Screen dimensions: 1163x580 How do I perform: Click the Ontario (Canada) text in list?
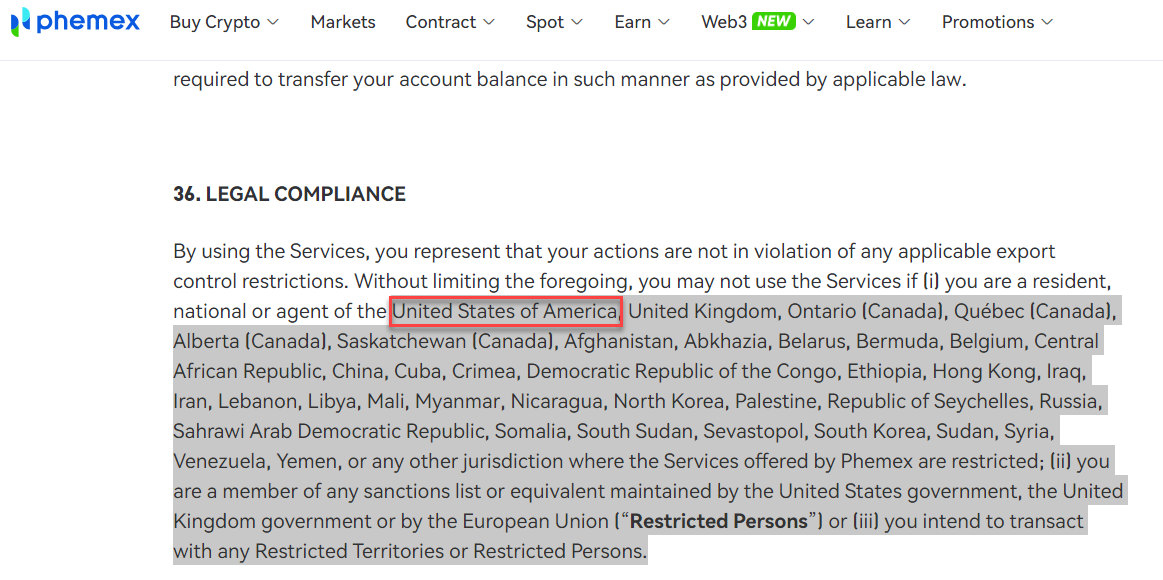(865, 312)
